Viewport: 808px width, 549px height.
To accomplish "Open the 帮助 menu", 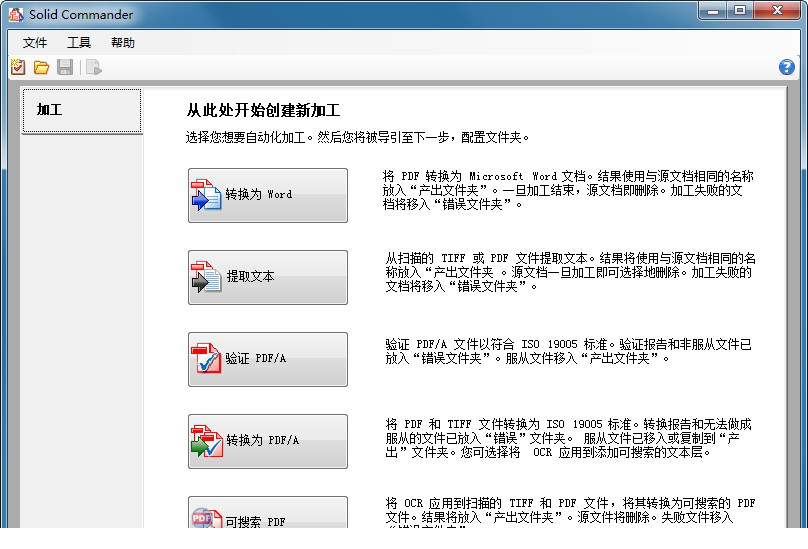I will point(123,42).
